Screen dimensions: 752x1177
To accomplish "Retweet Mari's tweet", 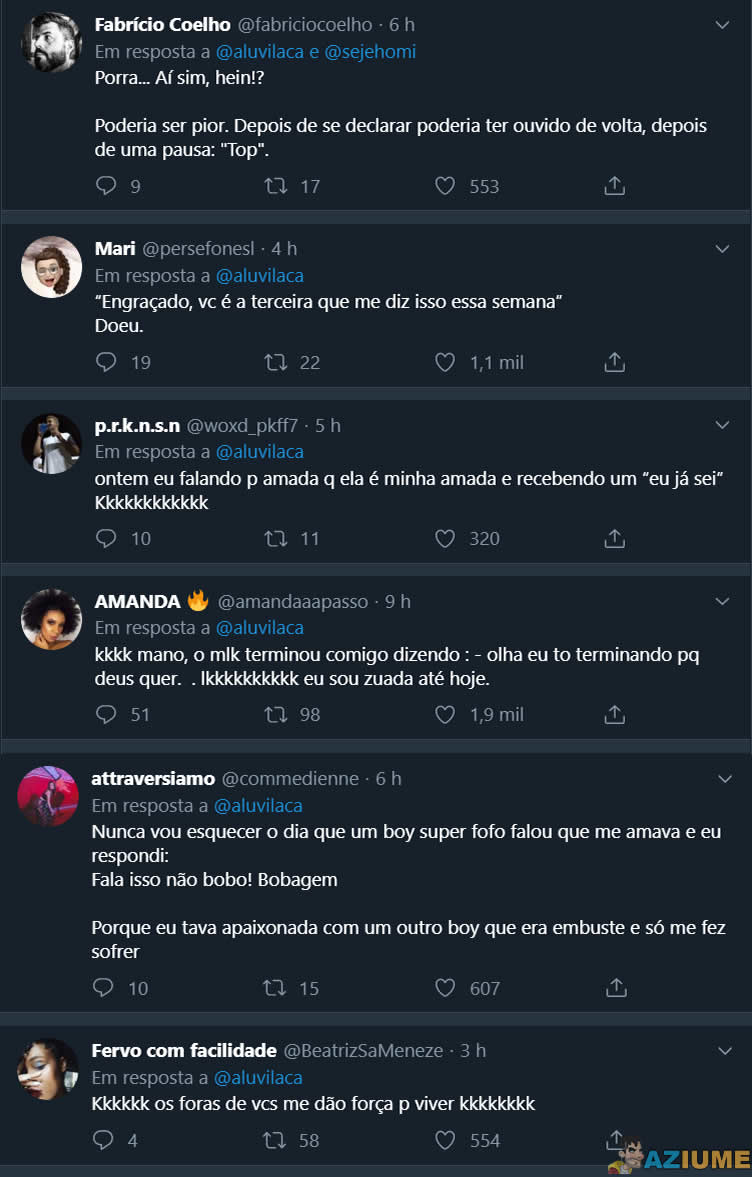I will click(277, 362).
